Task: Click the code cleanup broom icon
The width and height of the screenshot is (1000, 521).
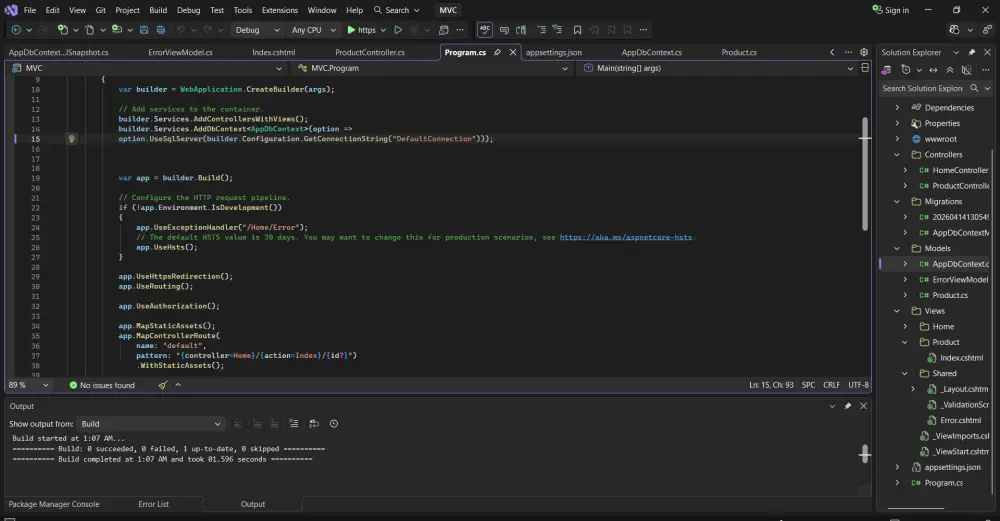Action: pos(163,385)
